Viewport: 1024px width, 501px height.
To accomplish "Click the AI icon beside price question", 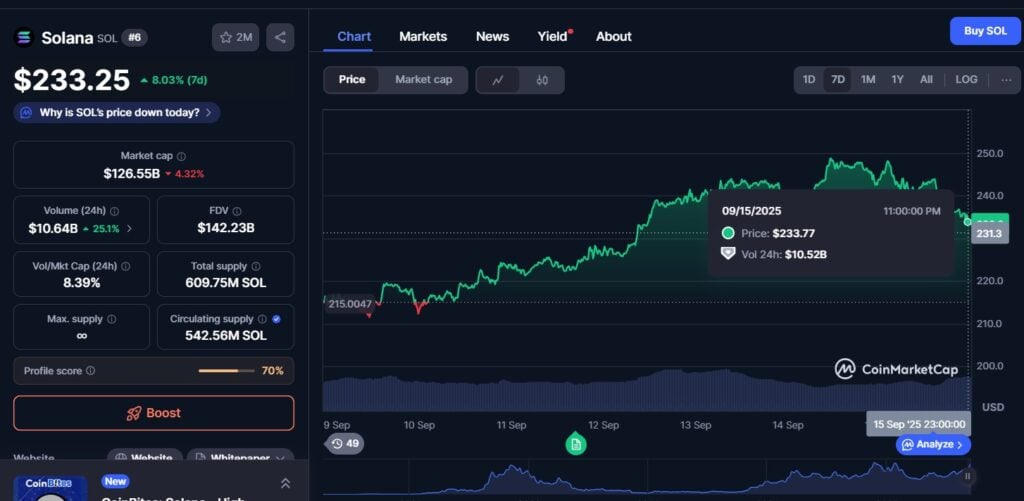I will [x=26, y=112].
